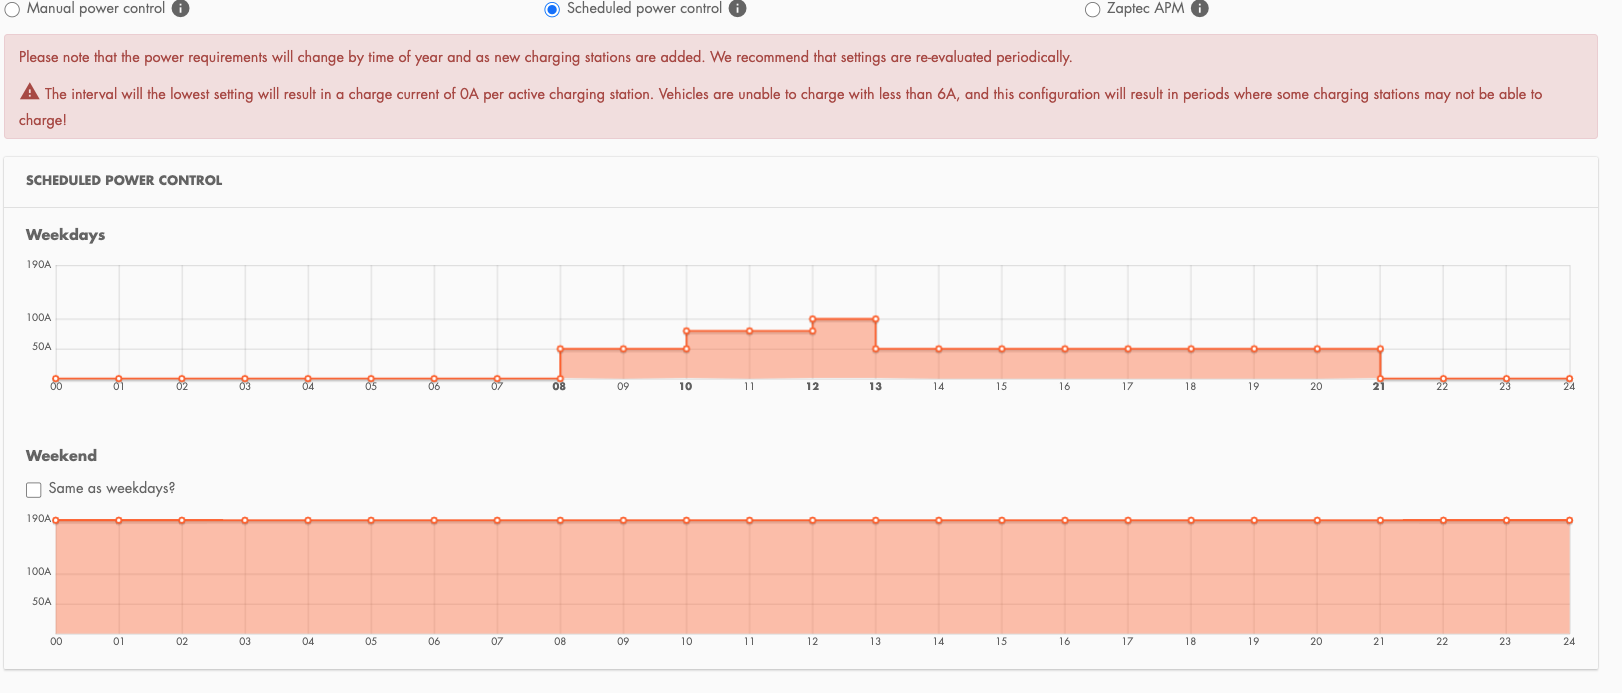Click the Weekdays chart point at hour 09

[x=623, y=349]
